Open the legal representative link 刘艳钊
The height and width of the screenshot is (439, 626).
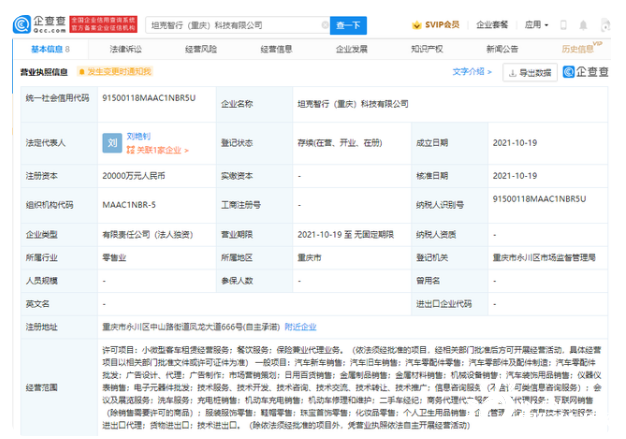tap(138, 136)
